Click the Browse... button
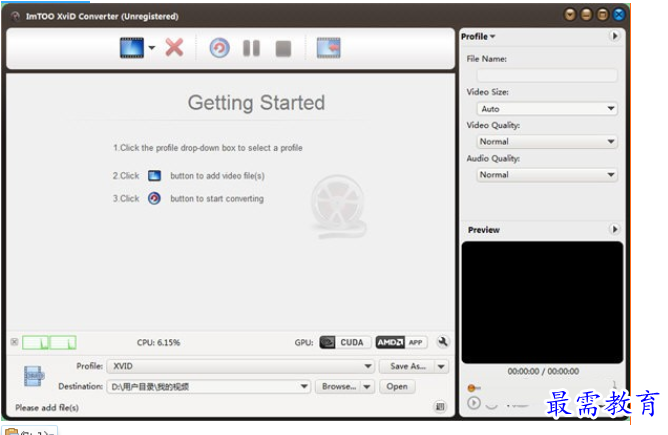The image size is (668, 435). point(338,387)
